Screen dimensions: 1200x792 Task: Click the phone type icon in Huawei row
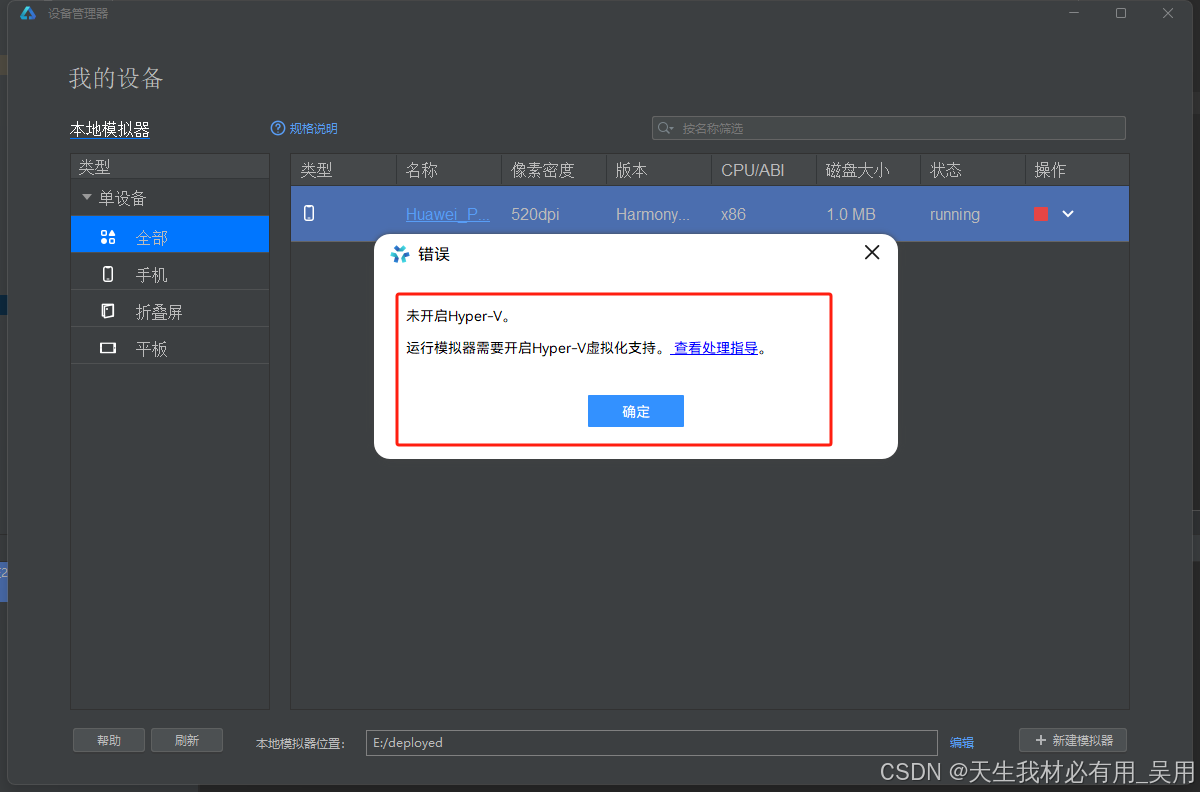tap(309, 213)
